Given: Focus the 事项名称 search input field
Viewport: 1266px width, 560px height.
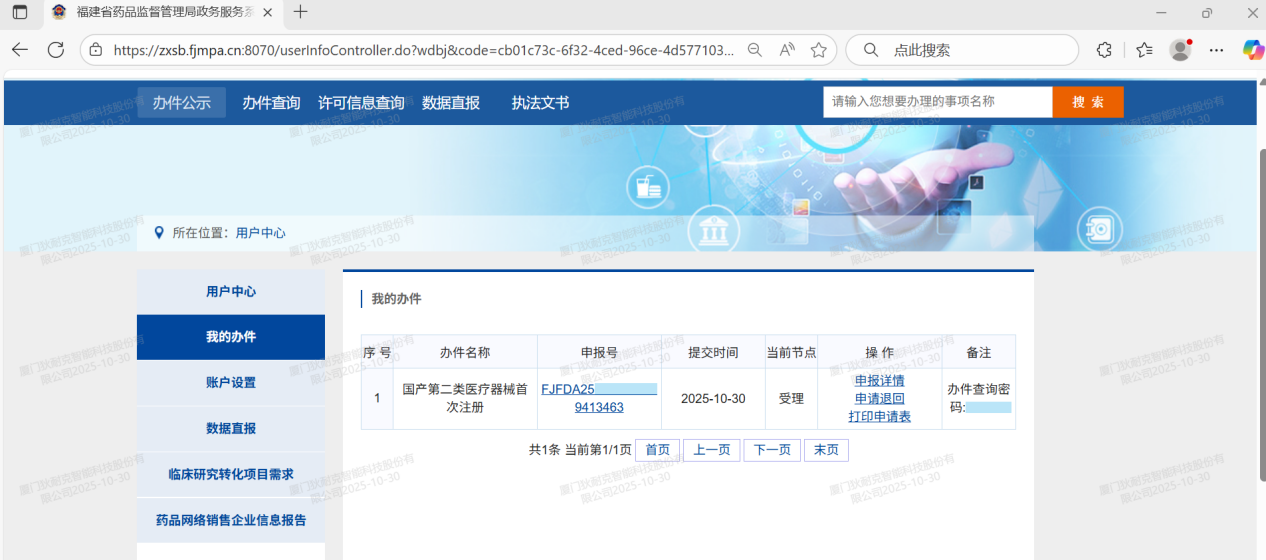Looking at the screenshot, I should point(937,102).
